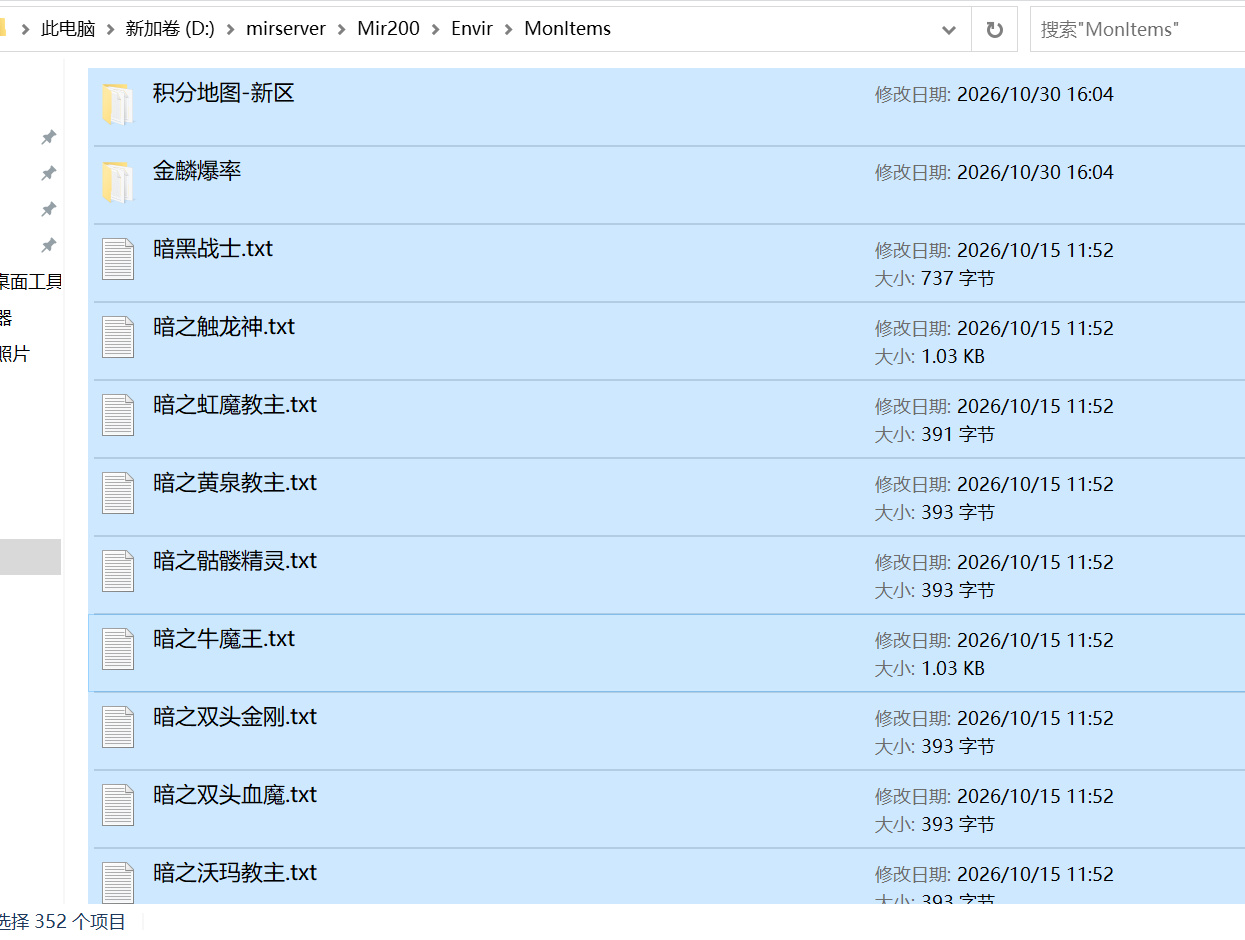
Task: Click pin icon above 桌面工具 entry
Action: coord(48,245)
